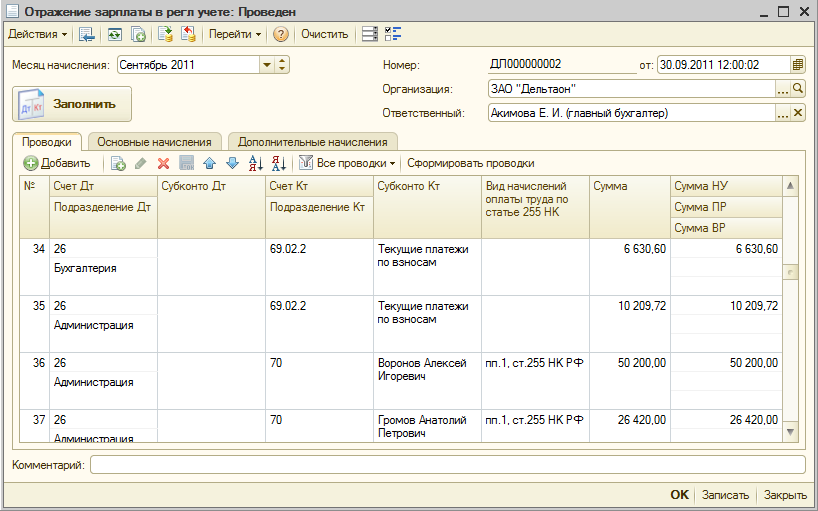818x511 pixels.
Task: Click the find-in-list toolbar icon
Action: [x=87, y=34]
